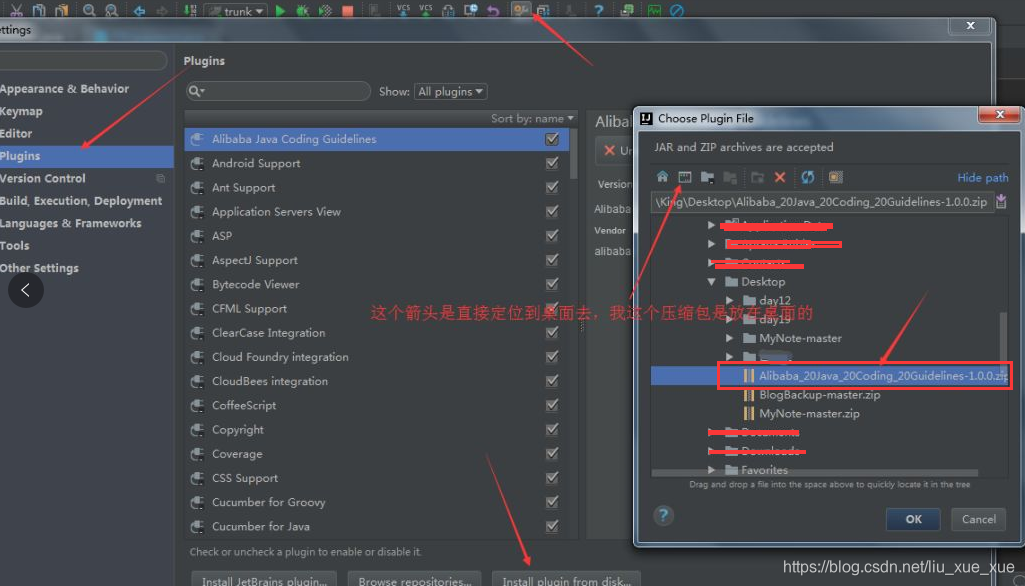Open the Version Control settings category

coord(42,179)
